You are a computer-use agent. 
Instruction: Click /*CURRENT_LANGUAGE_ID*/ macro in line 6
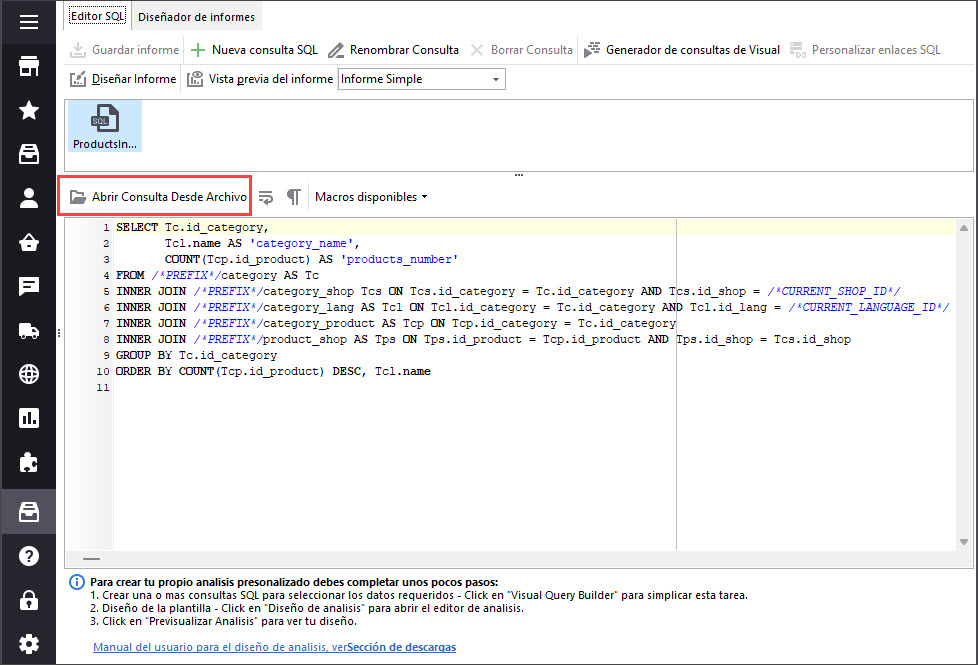[x=869, y=308]
